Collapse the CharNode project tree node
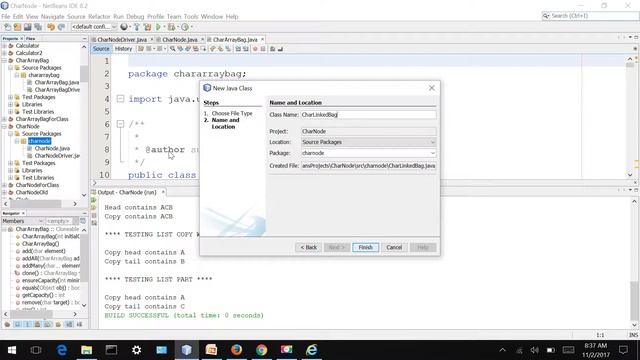The width and height of the screenshot is (640, 360). tap(4, 127)
